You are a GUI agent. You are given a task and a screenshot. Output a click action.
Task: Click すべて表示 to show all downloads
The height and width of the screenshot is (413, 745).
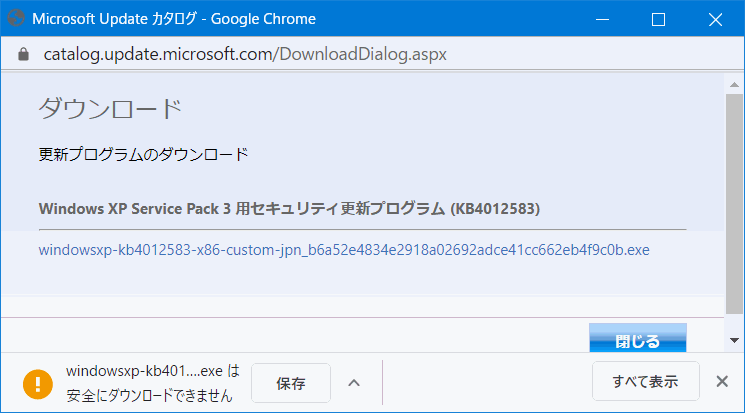tap(646, 381)
